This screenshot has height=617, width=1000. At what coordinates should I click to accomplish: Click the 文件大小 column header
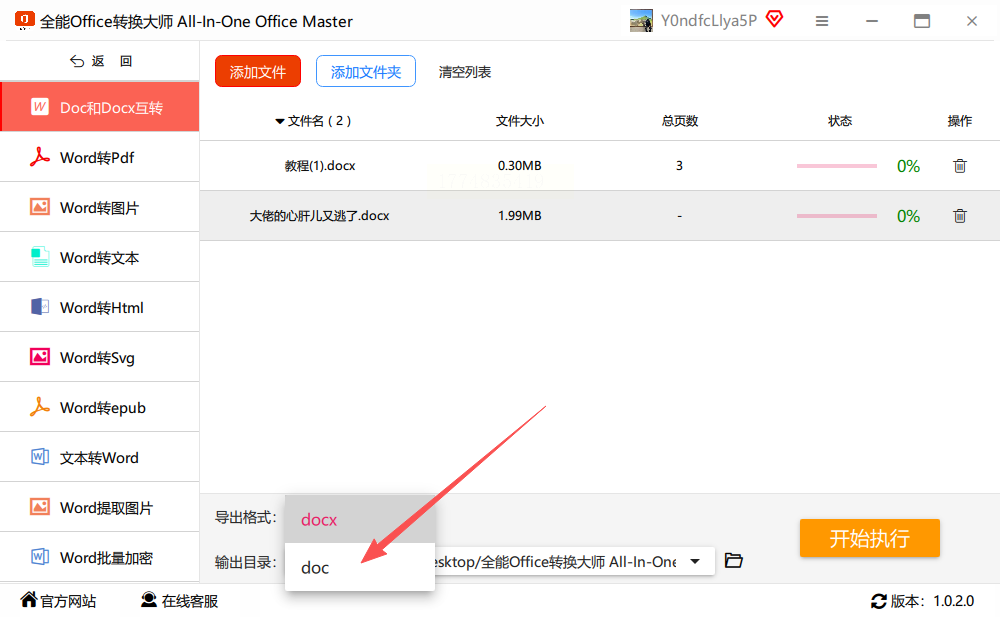pyautogui.click(x=520, y=121)
